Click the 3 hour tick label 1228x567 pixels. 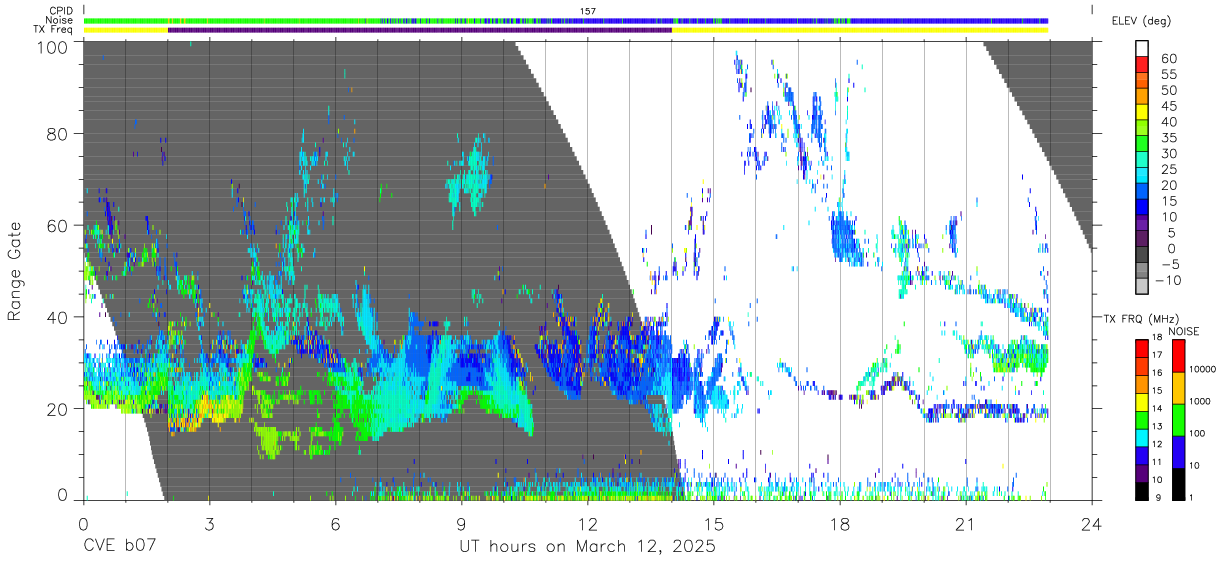pos(210,525)
